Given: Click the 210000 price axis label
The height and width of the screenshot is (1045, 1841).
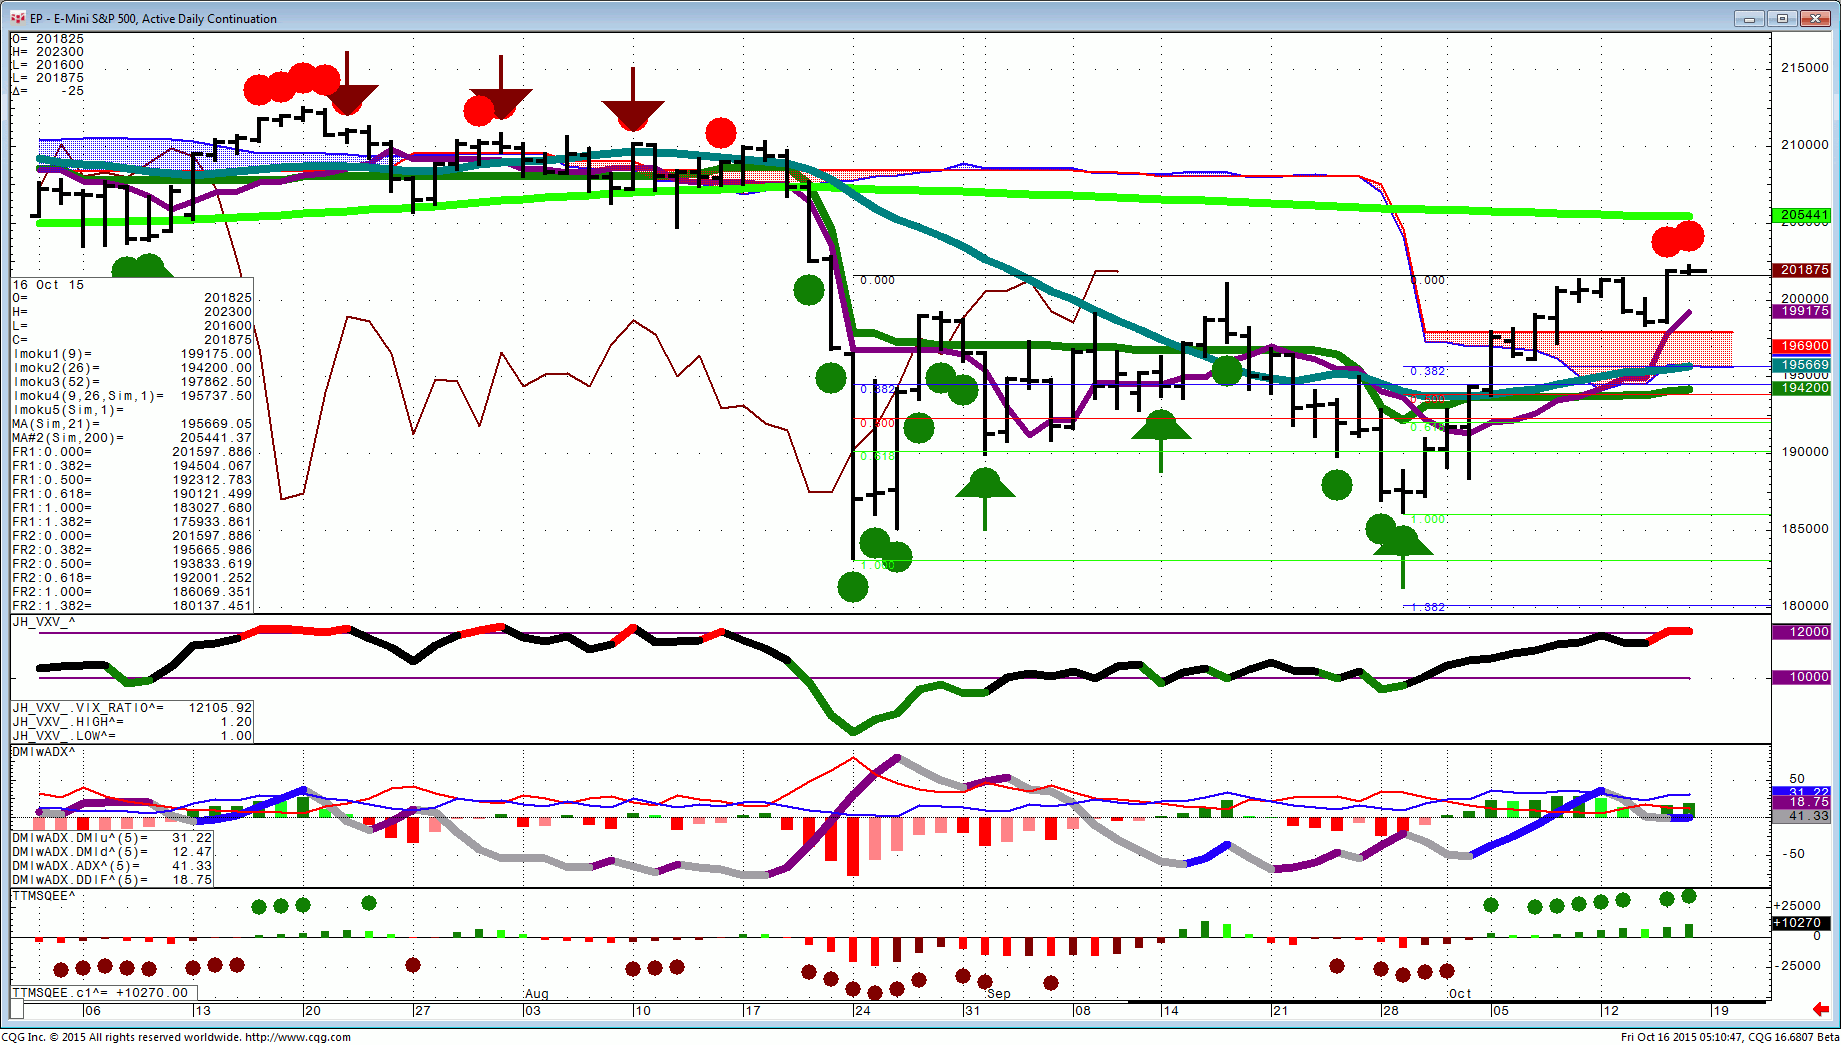Looking at the screenshot, I should [1804, 145].
